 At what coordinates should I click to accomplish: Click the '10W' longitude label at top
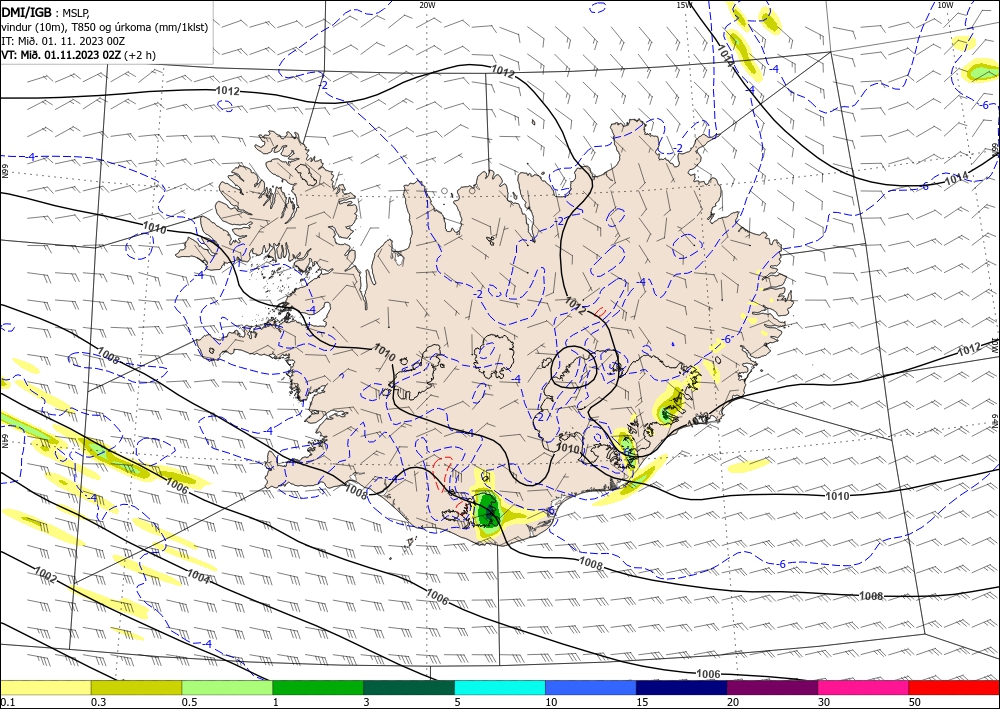tap(945, 5)
